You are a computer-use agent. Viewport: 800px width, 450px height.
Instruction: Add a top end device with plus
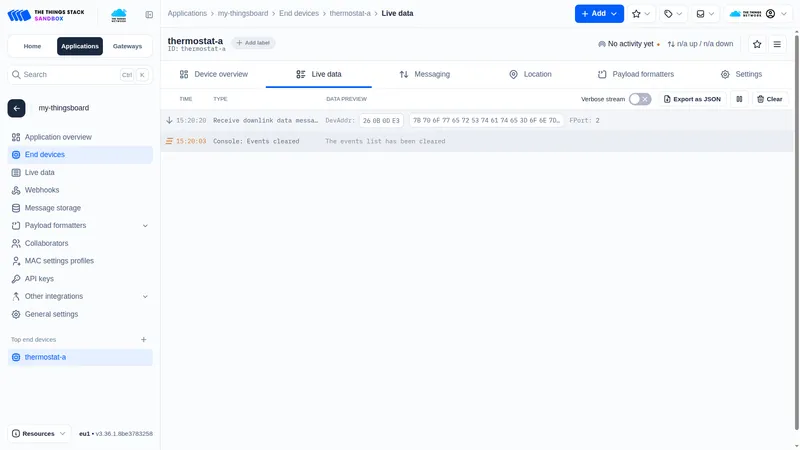(144, 339)
